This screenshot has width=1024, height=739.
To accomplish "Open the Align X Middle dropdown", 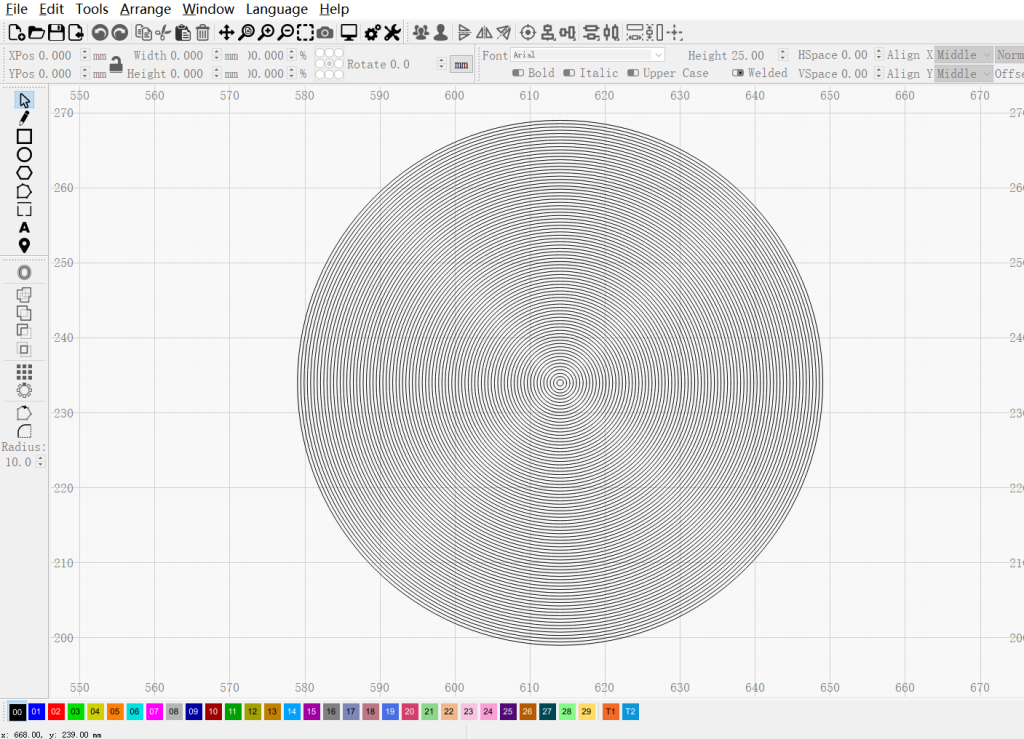I will click(x=963, y=55).
